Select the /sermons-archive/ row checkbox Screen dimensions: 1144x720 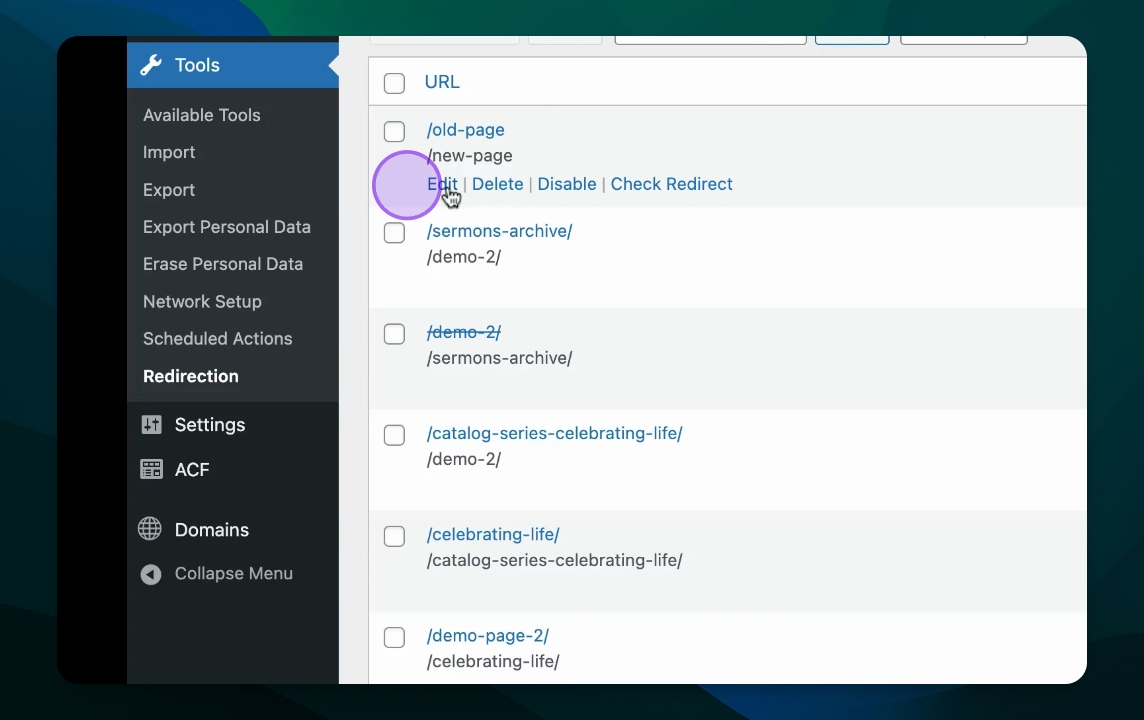pyautogui.click(x=395, y=233)
